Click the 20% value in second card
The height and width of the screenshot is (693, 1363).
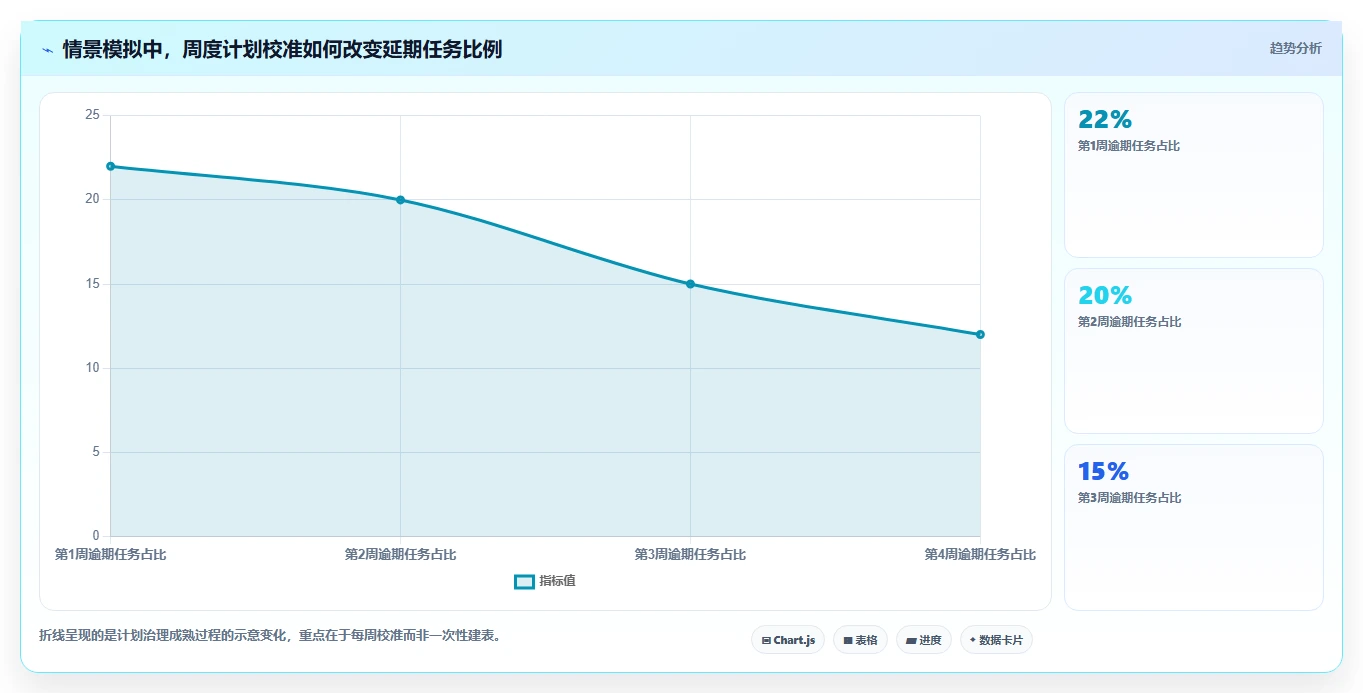pyautogui.click(x=1105, y=296)
